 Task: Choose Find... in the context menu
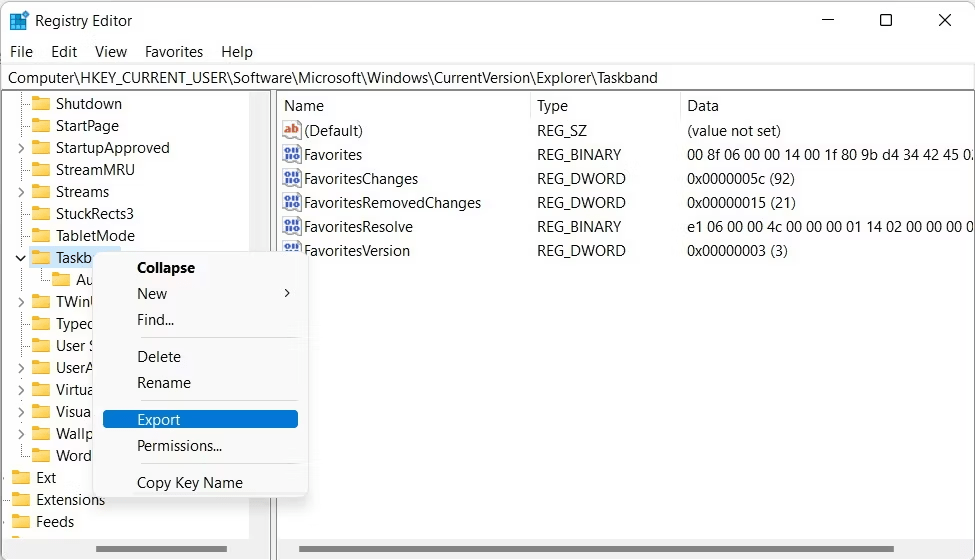200,320
